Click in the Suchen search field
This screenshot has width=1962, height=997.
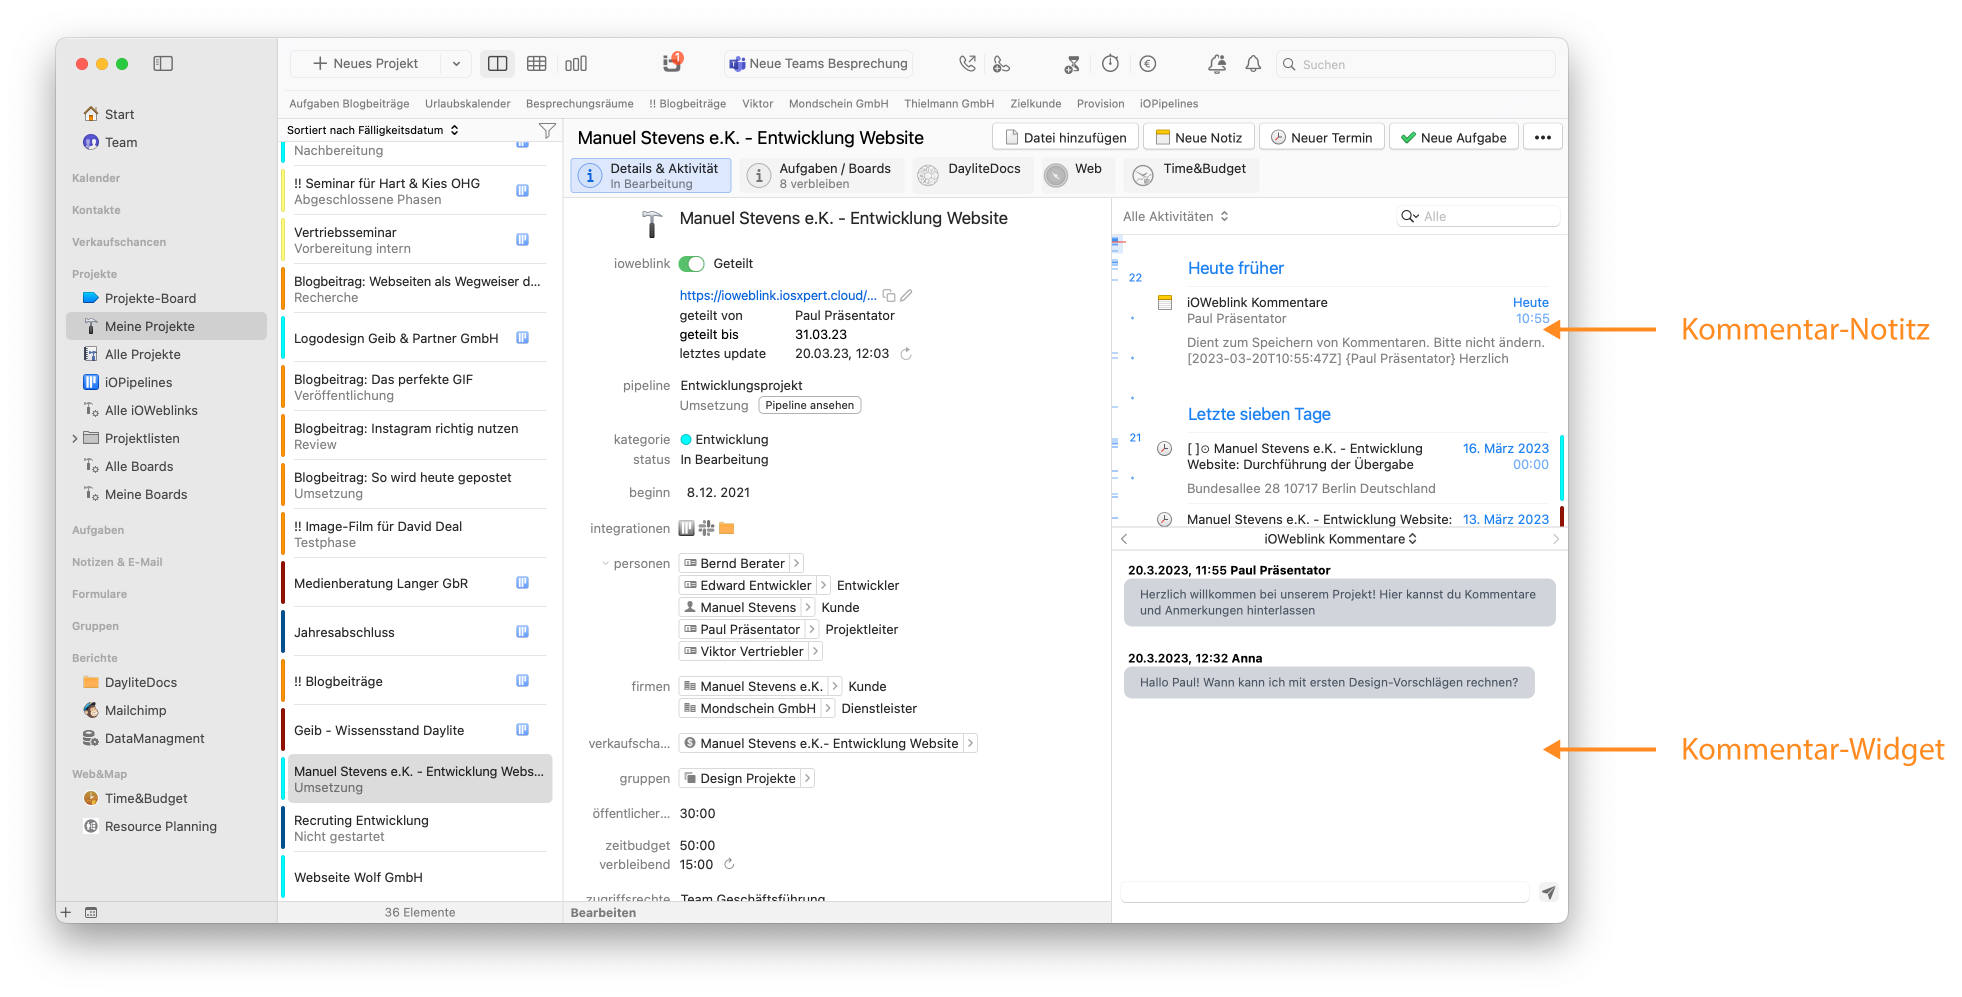coord(1416,65)
